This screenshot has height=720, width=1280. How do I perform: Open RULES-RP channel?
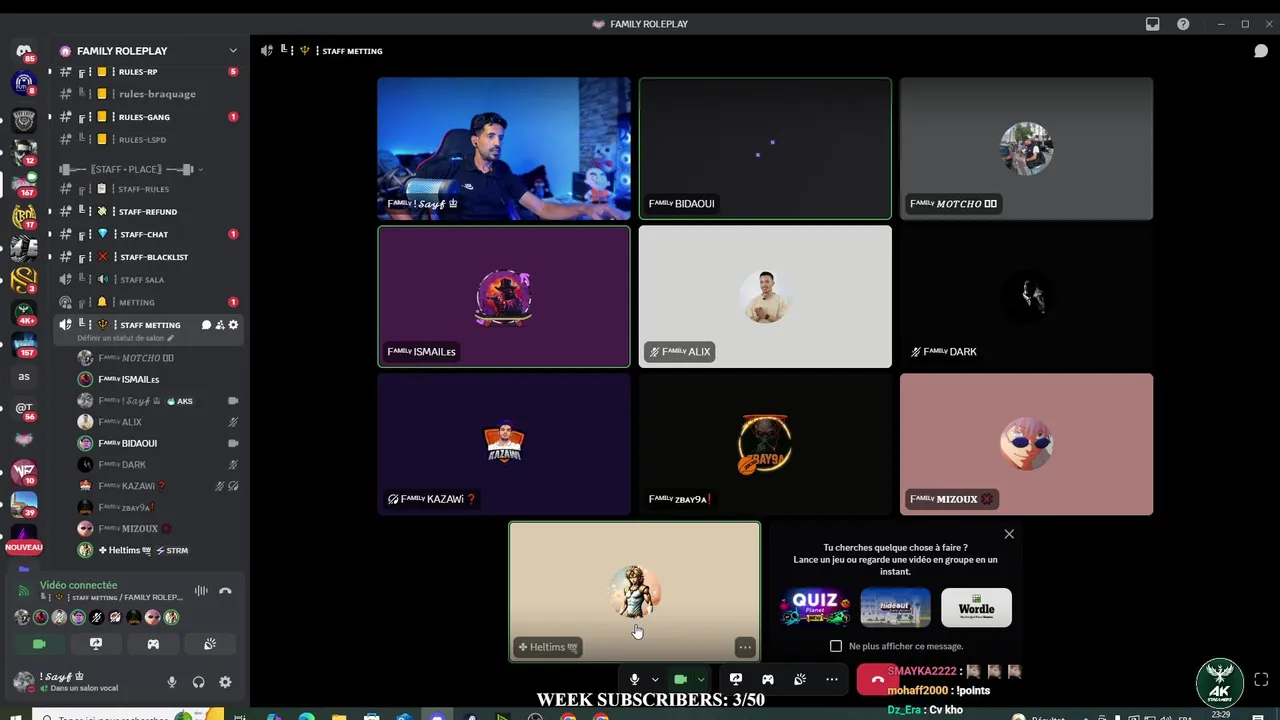(148, 72)
